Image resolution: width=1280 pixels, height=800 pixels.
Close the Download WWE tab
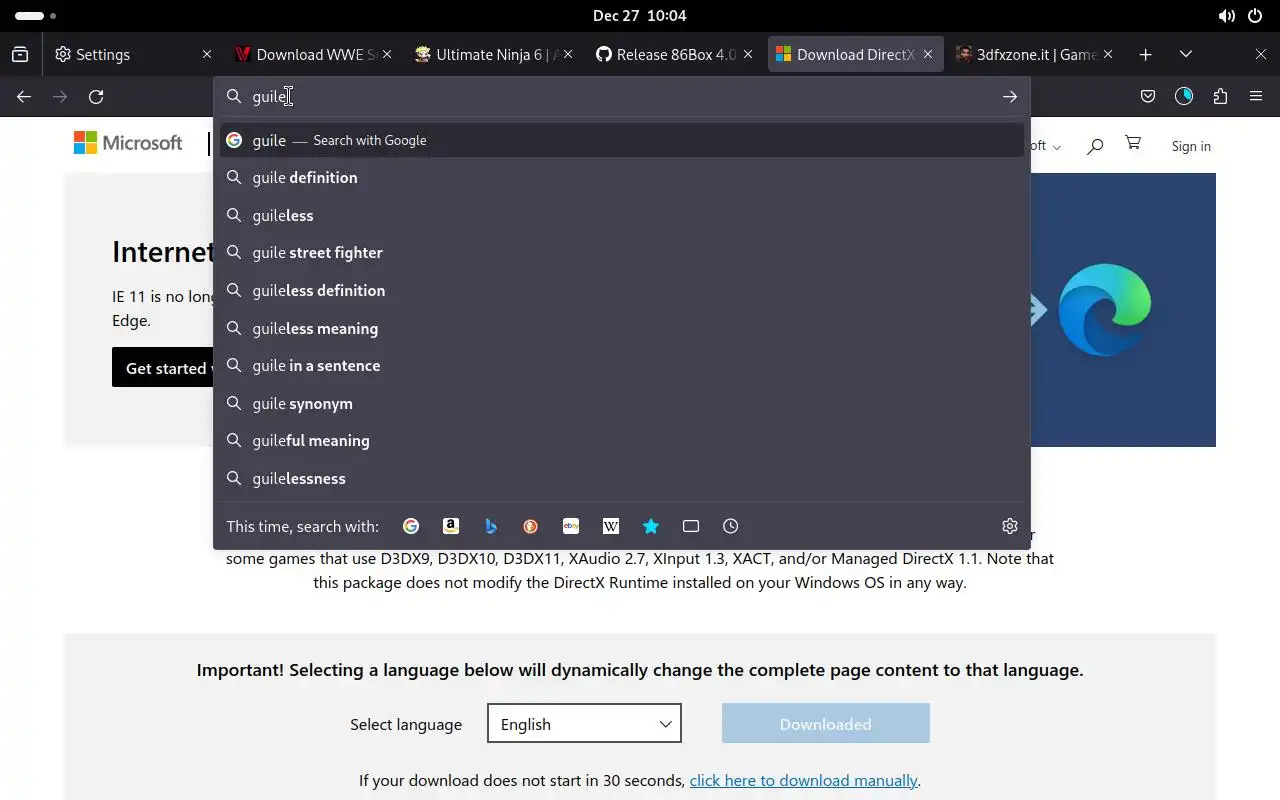[387, 54]
